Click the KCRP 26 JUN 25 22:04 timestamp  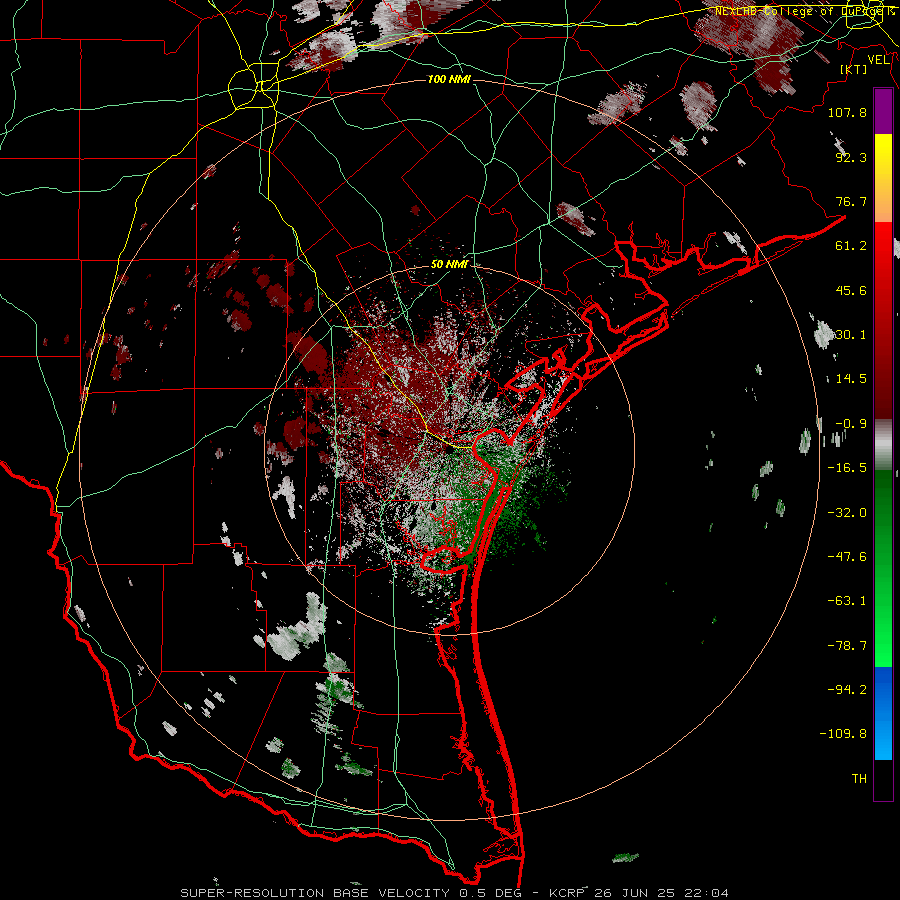click(x=639, y=893)
